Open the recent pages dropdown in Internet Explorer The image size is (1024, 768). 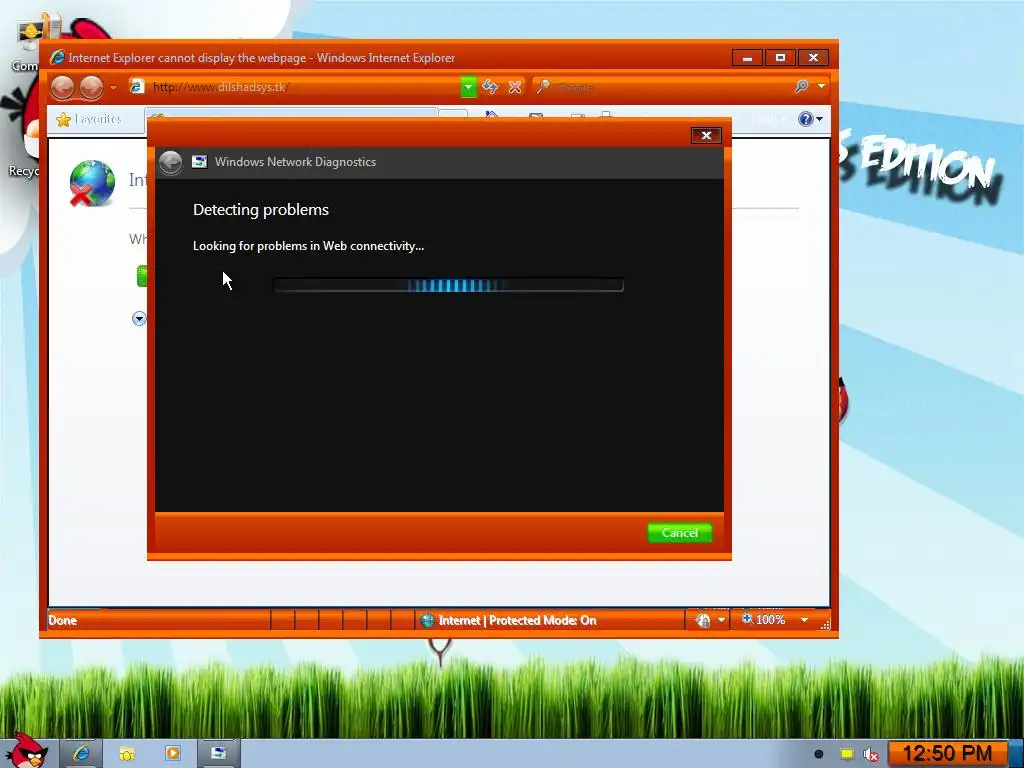pos(113,88)
